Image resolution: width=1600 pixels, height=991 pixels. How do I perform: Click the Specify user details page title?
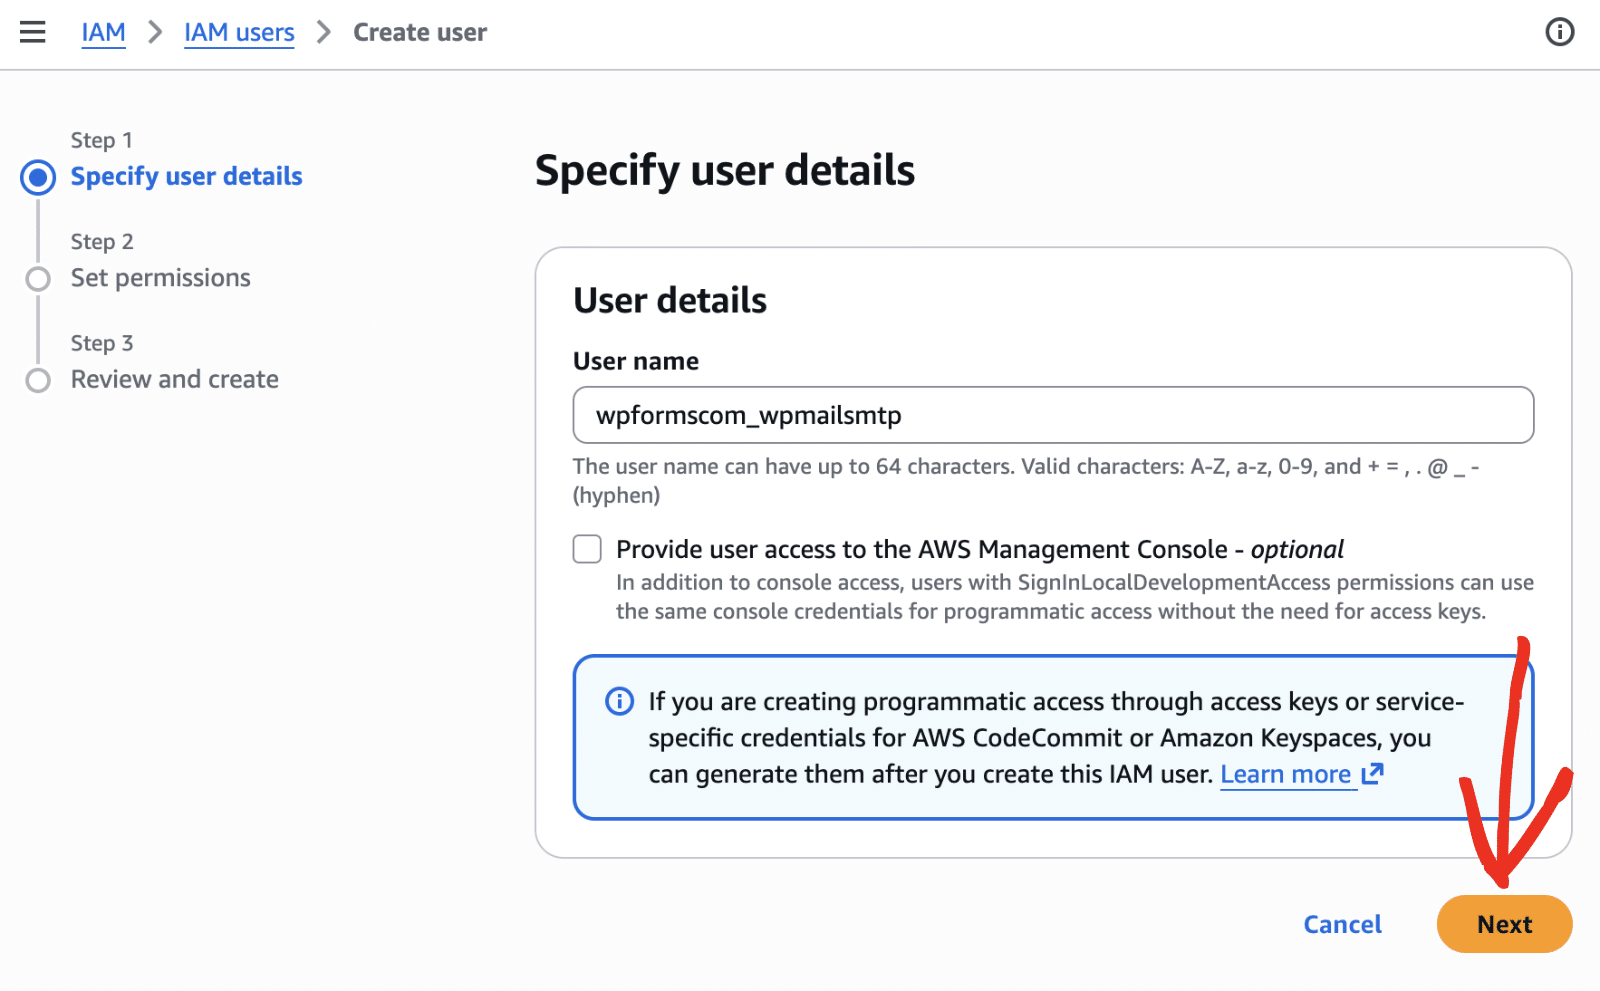[x=725, y=170]
